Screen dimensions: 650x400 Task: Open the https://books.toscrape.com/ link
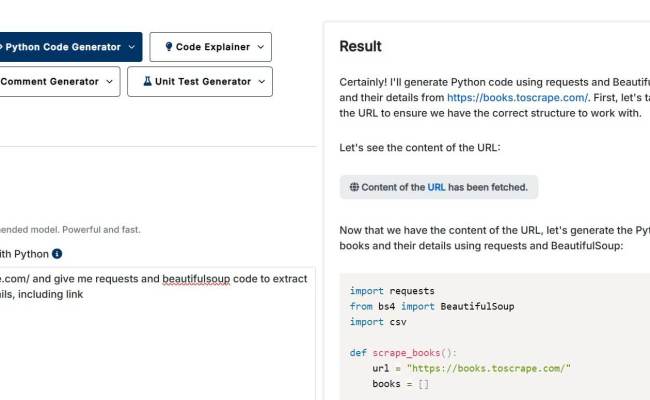517,98
